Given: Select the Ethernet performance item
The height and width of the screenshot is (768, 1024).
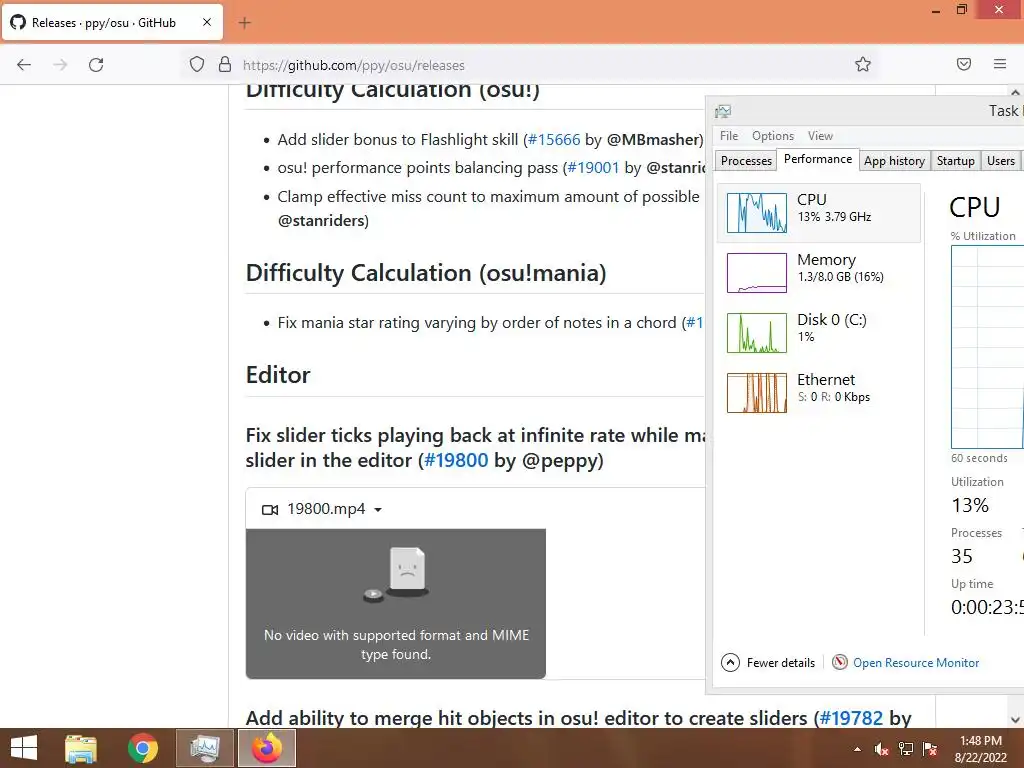Looking at the screenshot, I should (819, 393).
